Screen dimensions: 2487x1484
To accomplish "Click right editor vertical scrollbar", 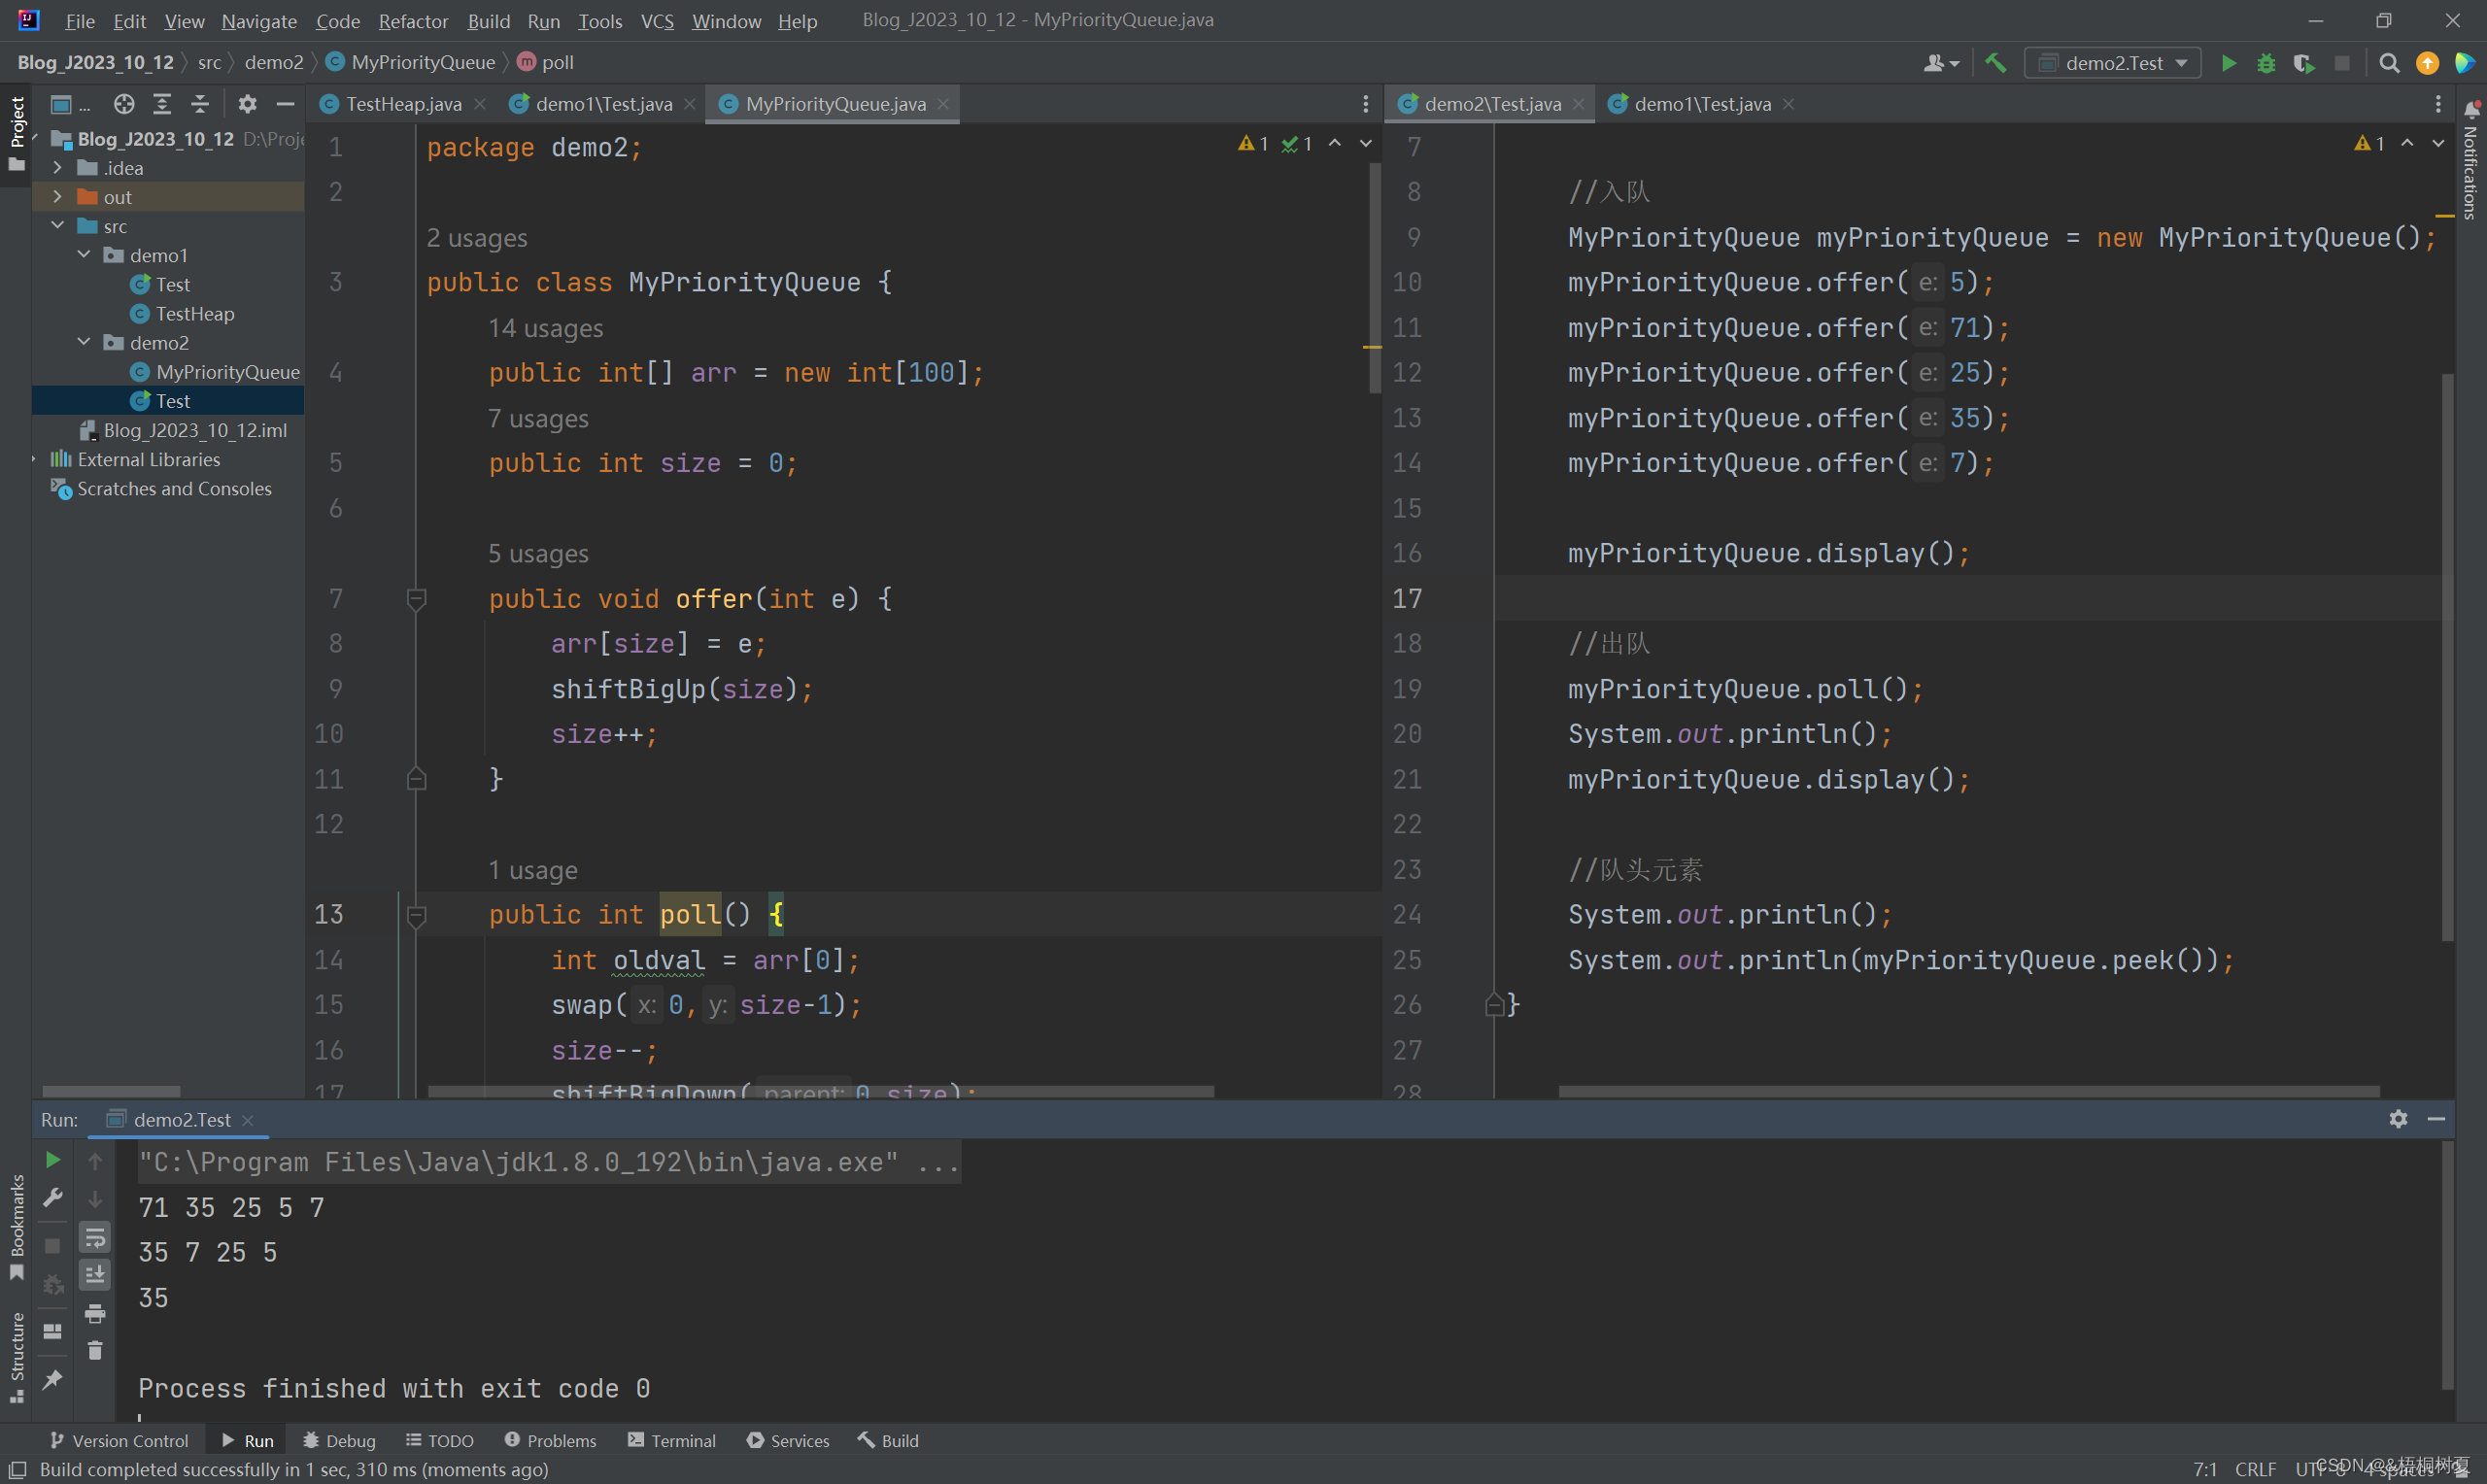I will click(x=2447, y=656).
